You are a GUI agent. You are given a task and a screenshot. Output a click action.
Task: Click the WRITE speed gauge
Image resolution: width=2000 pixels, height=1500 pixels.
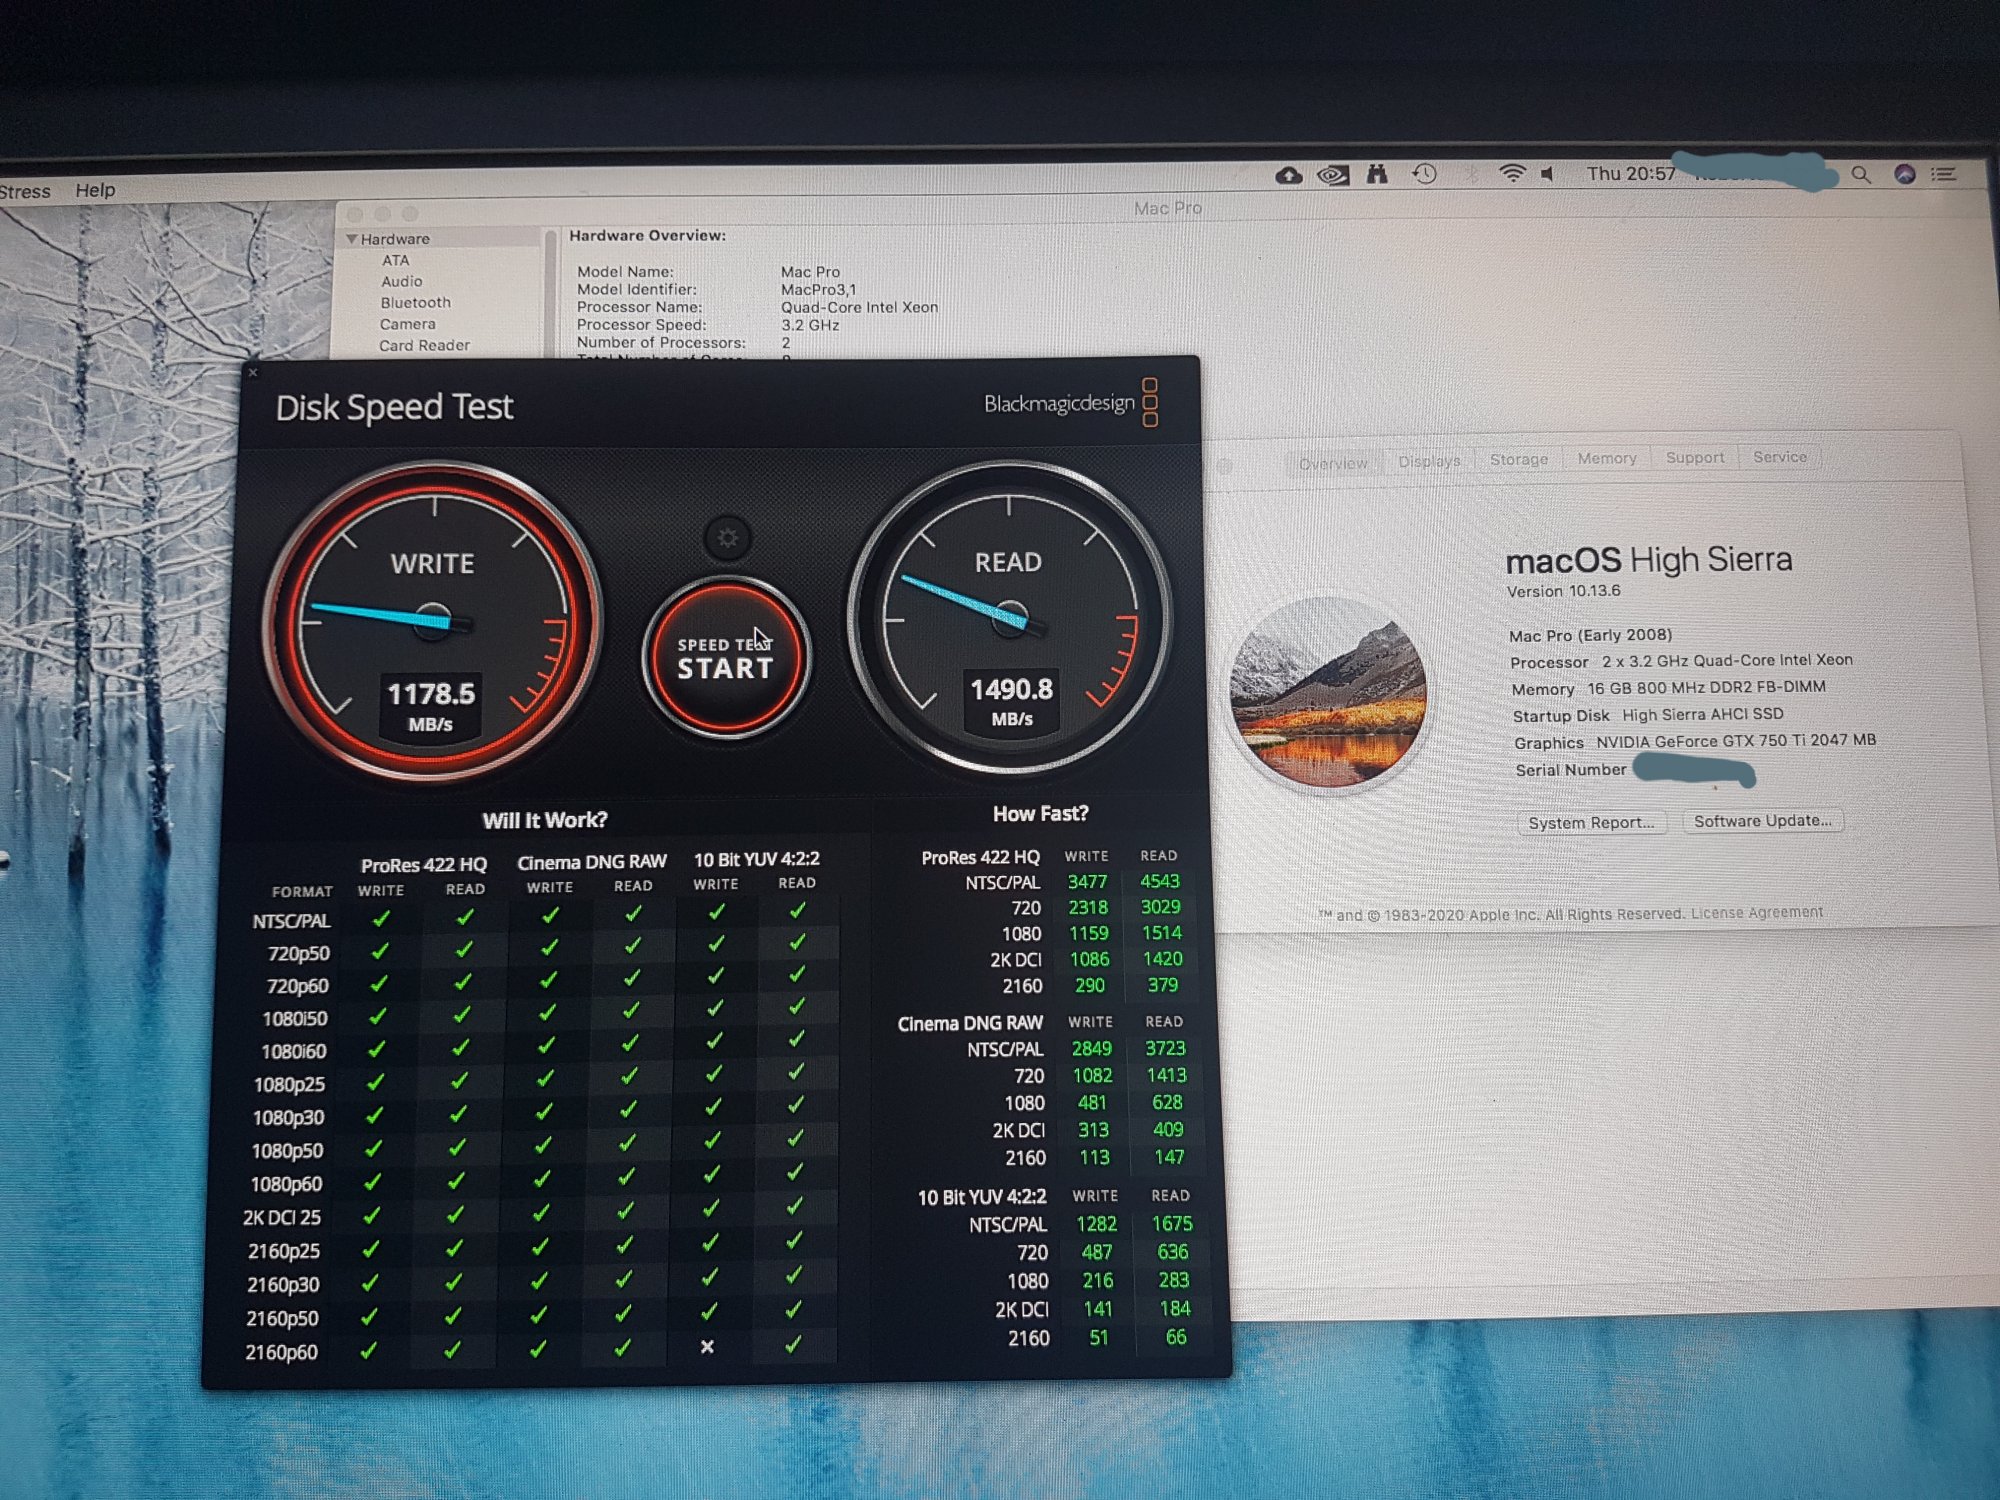click(x=432, y=620)
